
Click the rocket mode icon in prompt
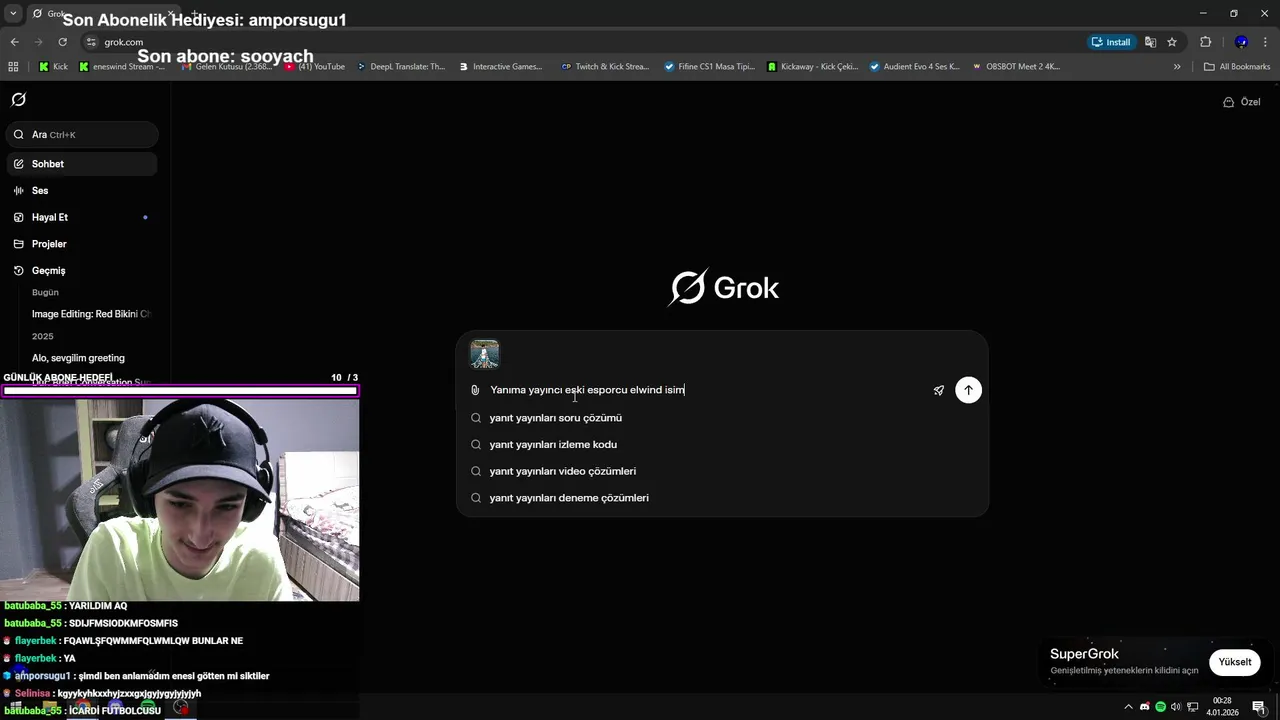click(x=938, y=390)
